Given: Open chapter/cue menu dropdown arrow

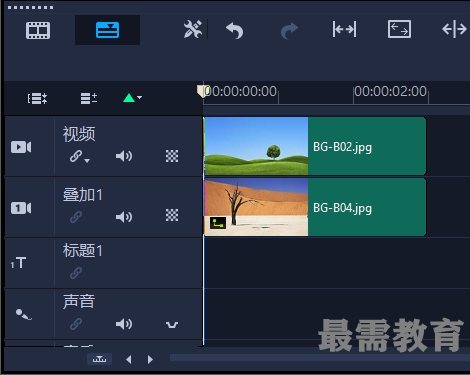Looking at the screenshot, I should (140, 98).
